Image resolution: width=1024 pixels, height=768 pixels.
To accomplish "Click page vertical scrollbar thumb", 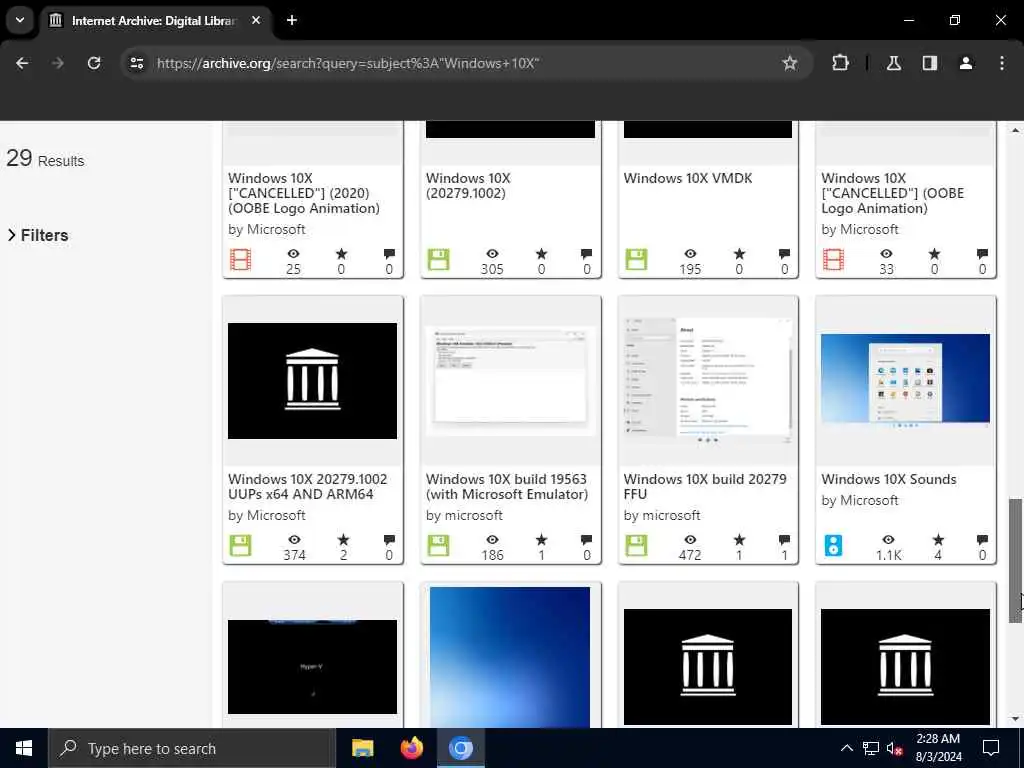I will [1015, 560].
